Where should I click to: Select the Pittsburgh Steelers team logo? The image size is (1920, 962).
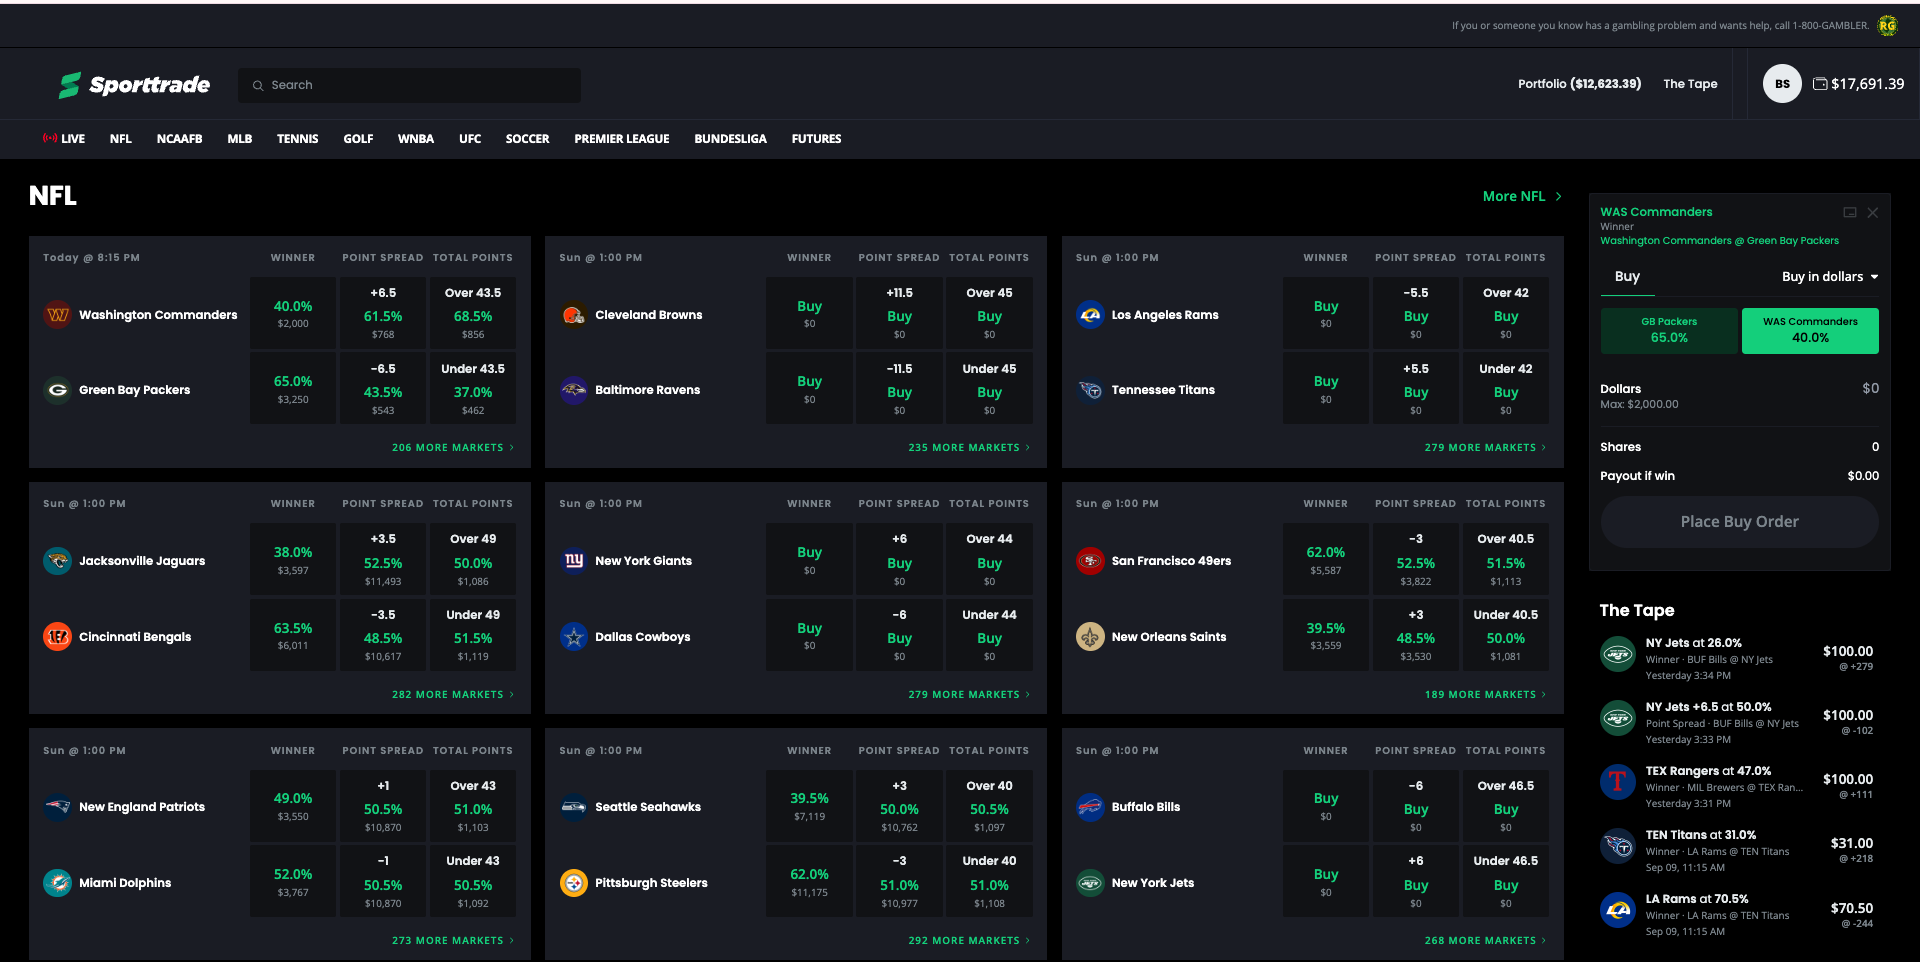574,883
